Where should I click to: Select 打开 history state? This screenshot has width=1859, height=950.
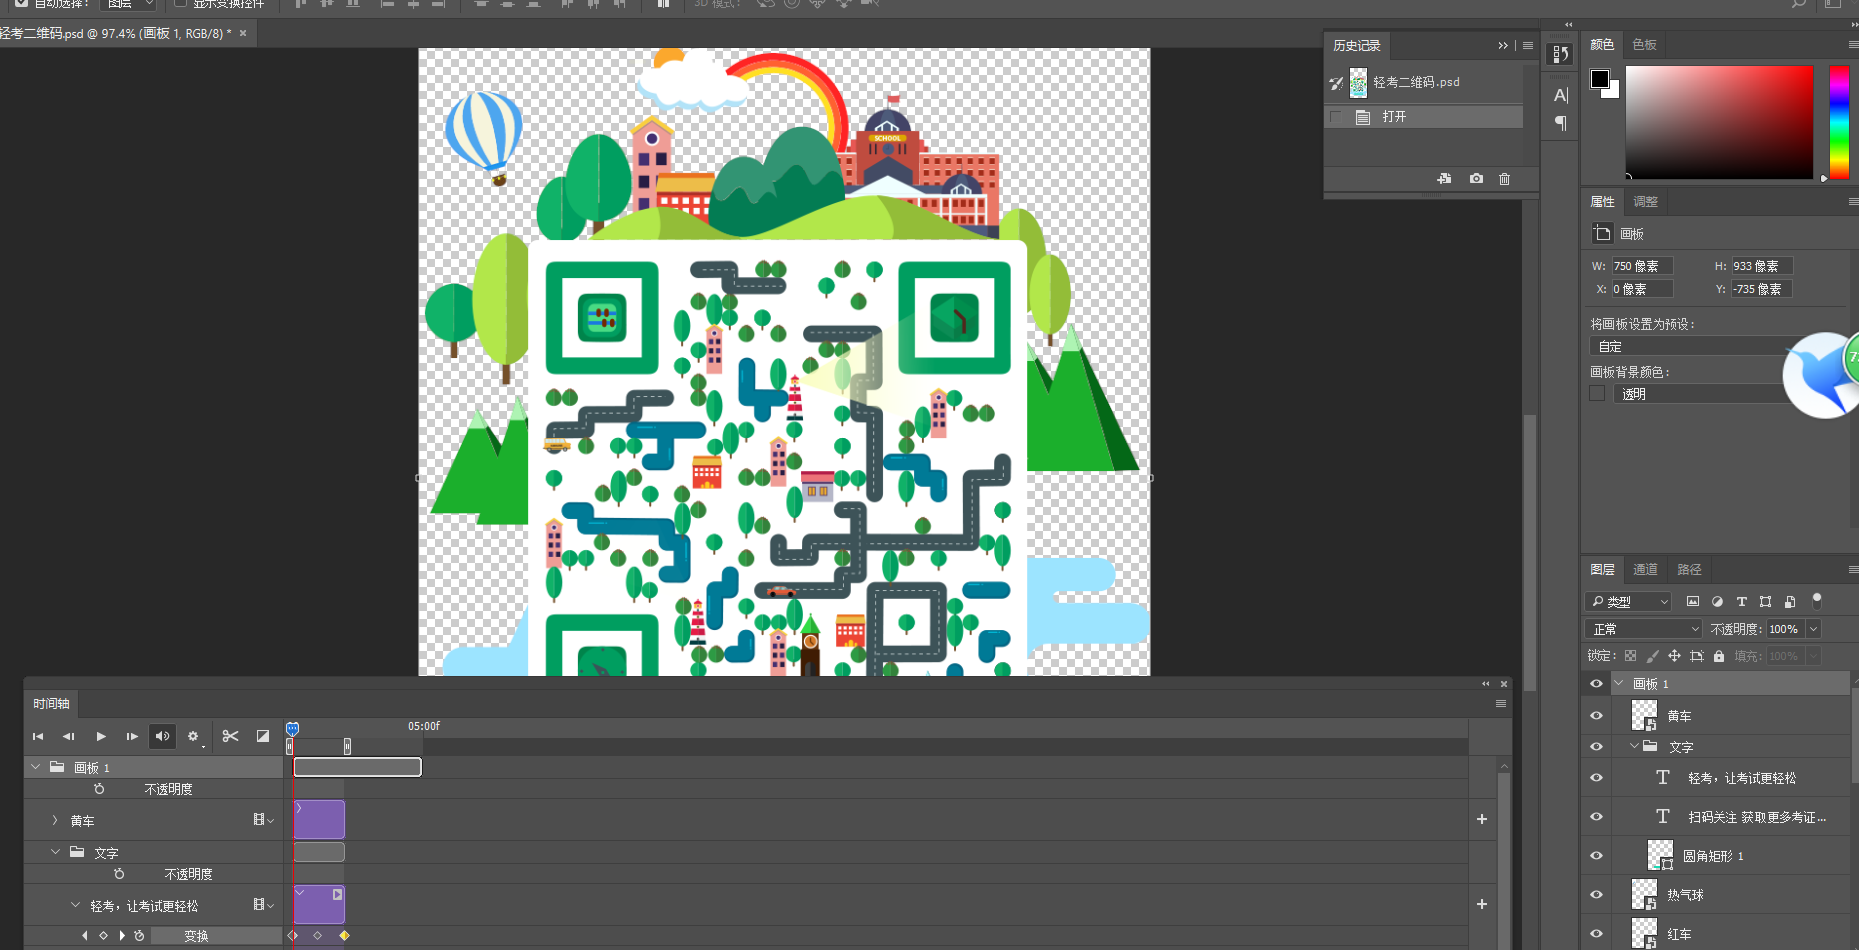tap(1424, 117)
